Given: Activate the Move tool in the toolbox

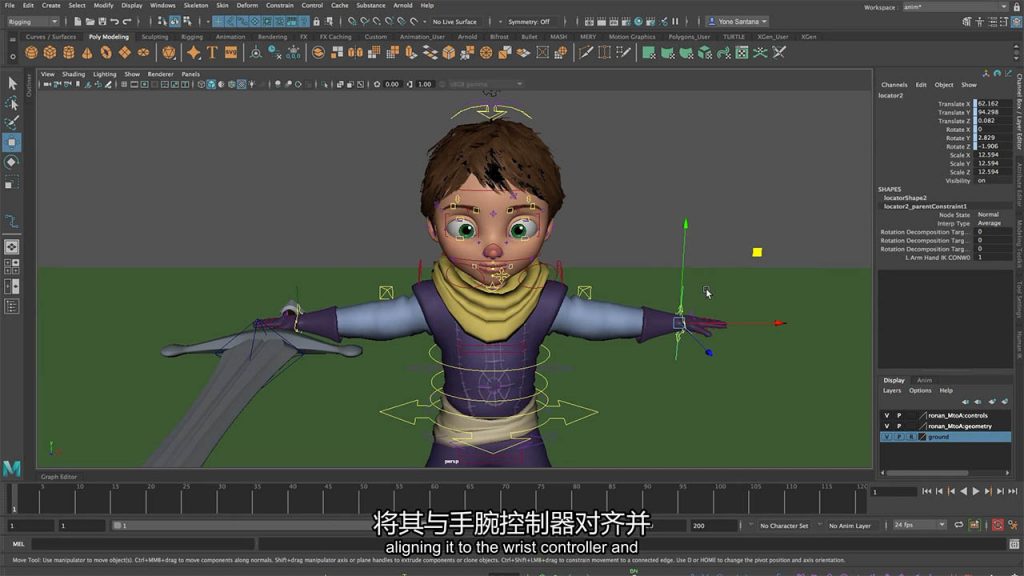Looking at the screenshot, I should point(12,142).
